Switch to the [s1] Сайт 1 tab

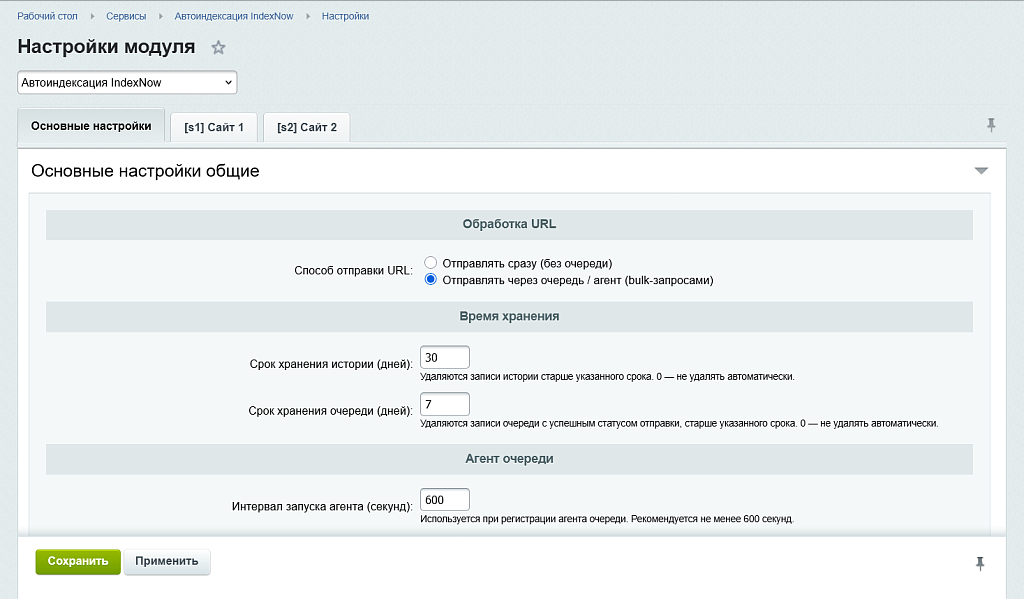[x=214, y=128]
